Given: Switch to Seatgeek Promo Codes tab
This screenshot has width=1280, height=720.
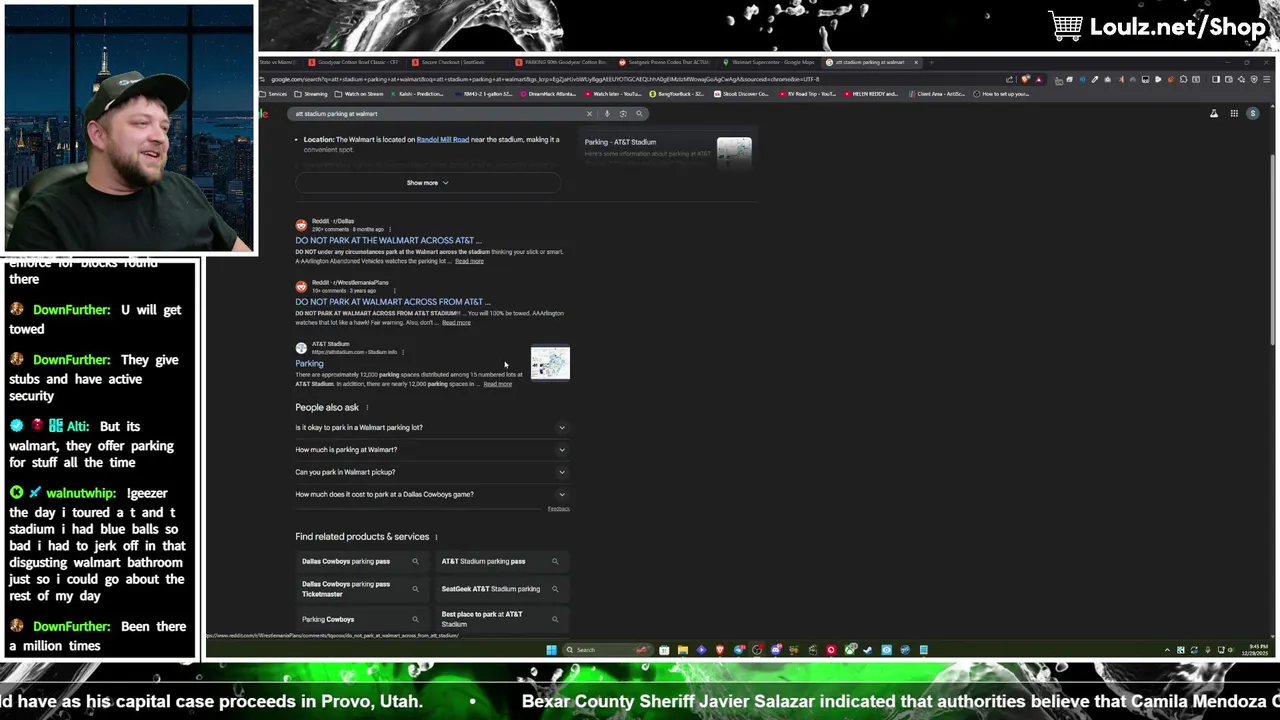Looking at the screenshot, I should tap(664, 62).
